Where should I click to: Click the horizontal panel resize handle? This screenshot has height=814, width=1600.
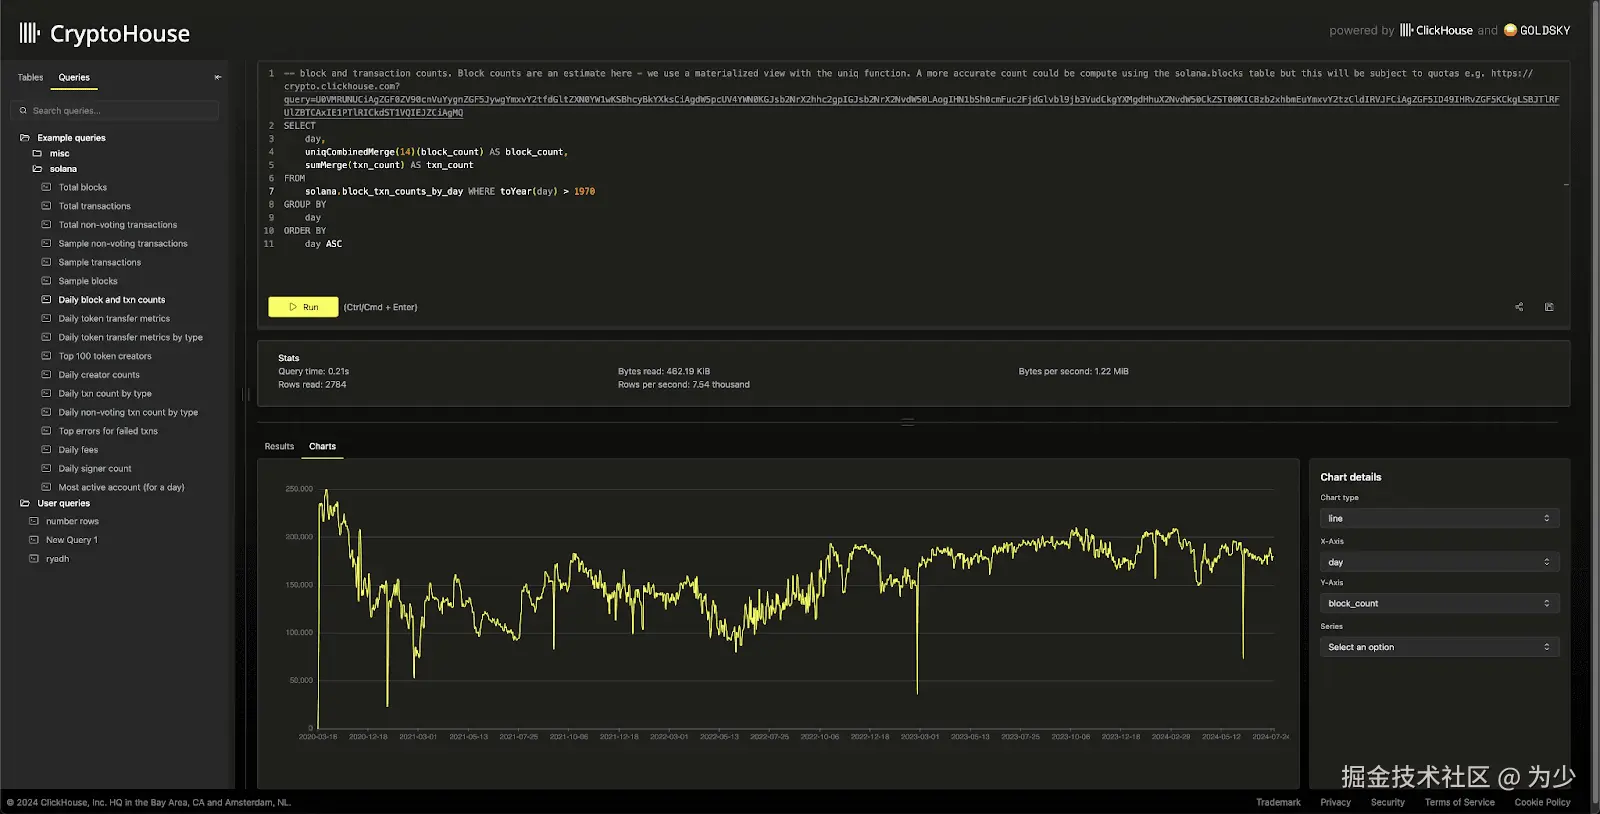[907, 422]
